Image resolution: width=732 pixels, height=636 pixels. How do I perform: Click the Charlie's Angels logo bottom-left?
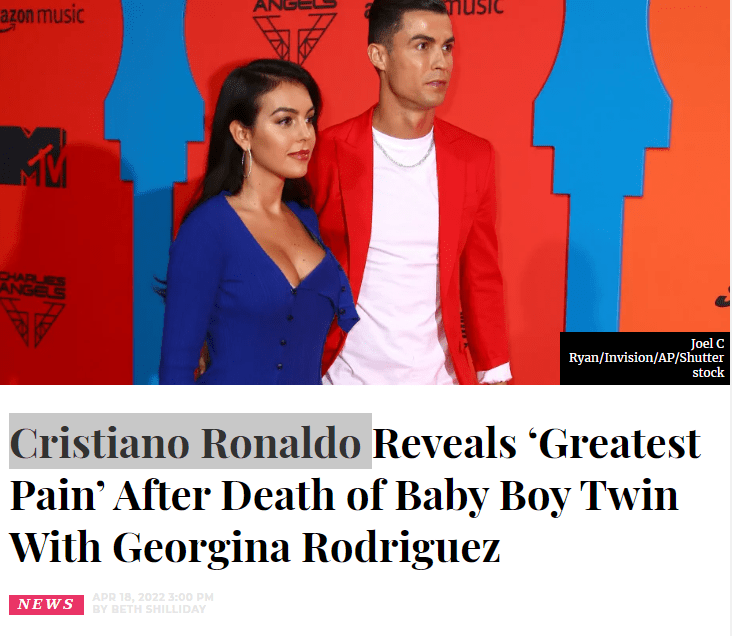(x=32, y=308)
